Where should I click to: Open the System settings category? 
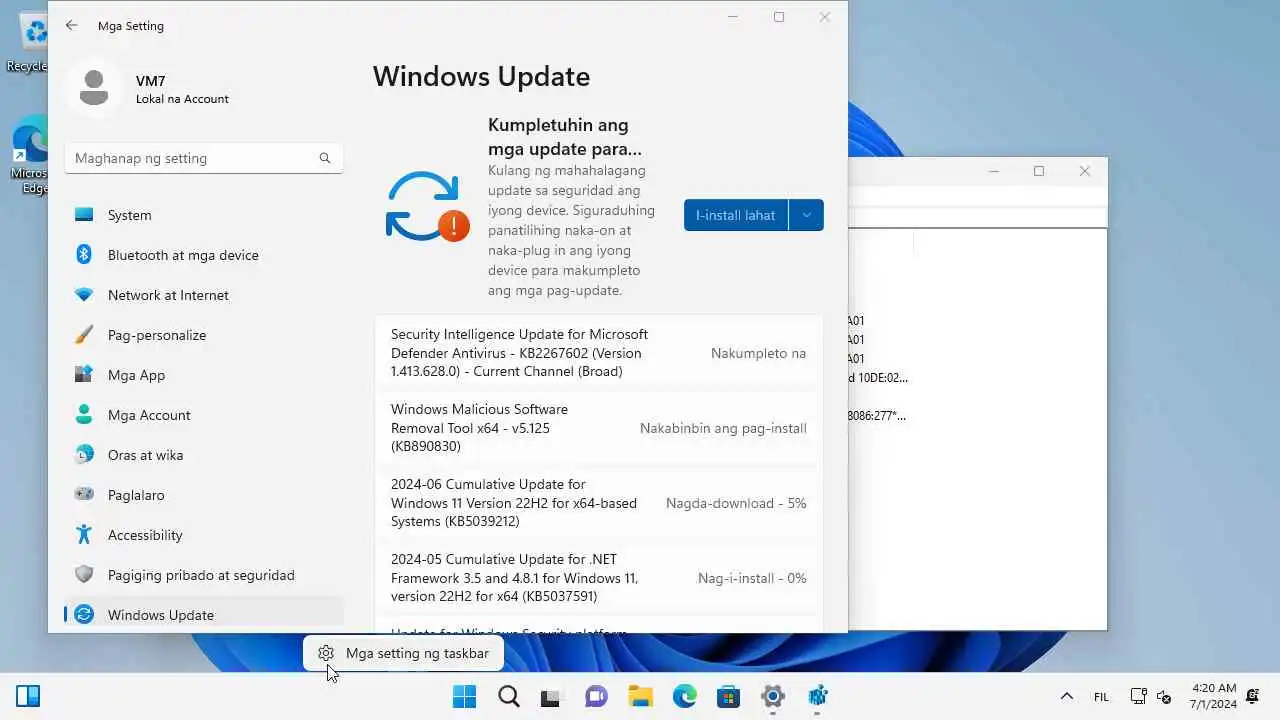[204, 215]
